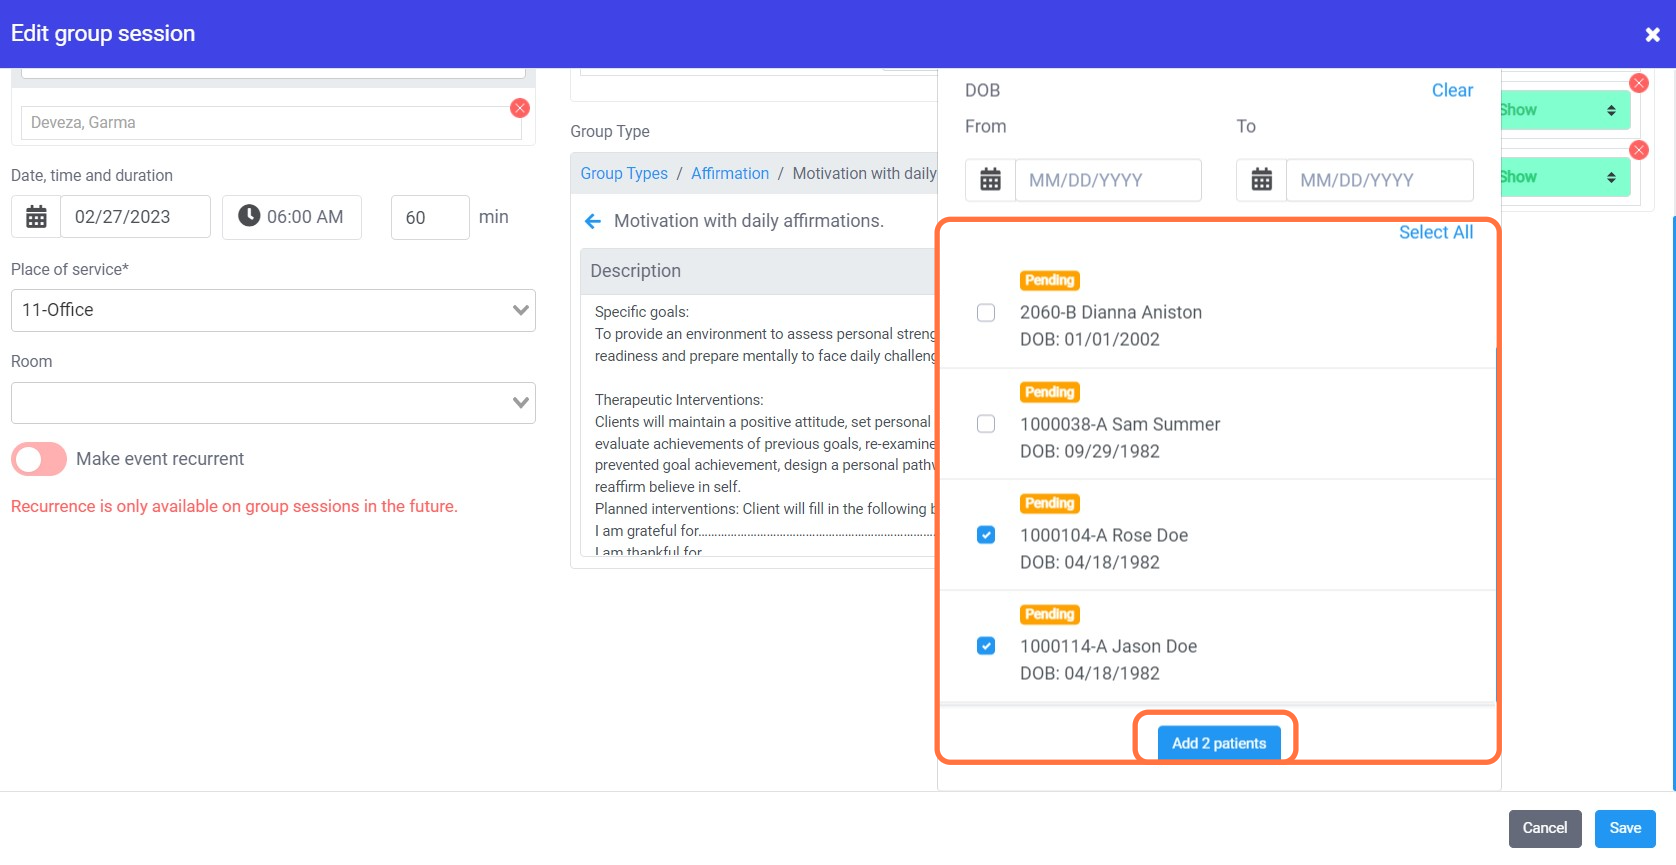Screen dimensions: 1676x865
Task: Close the Edit group session dialog
Action: 1652,34
